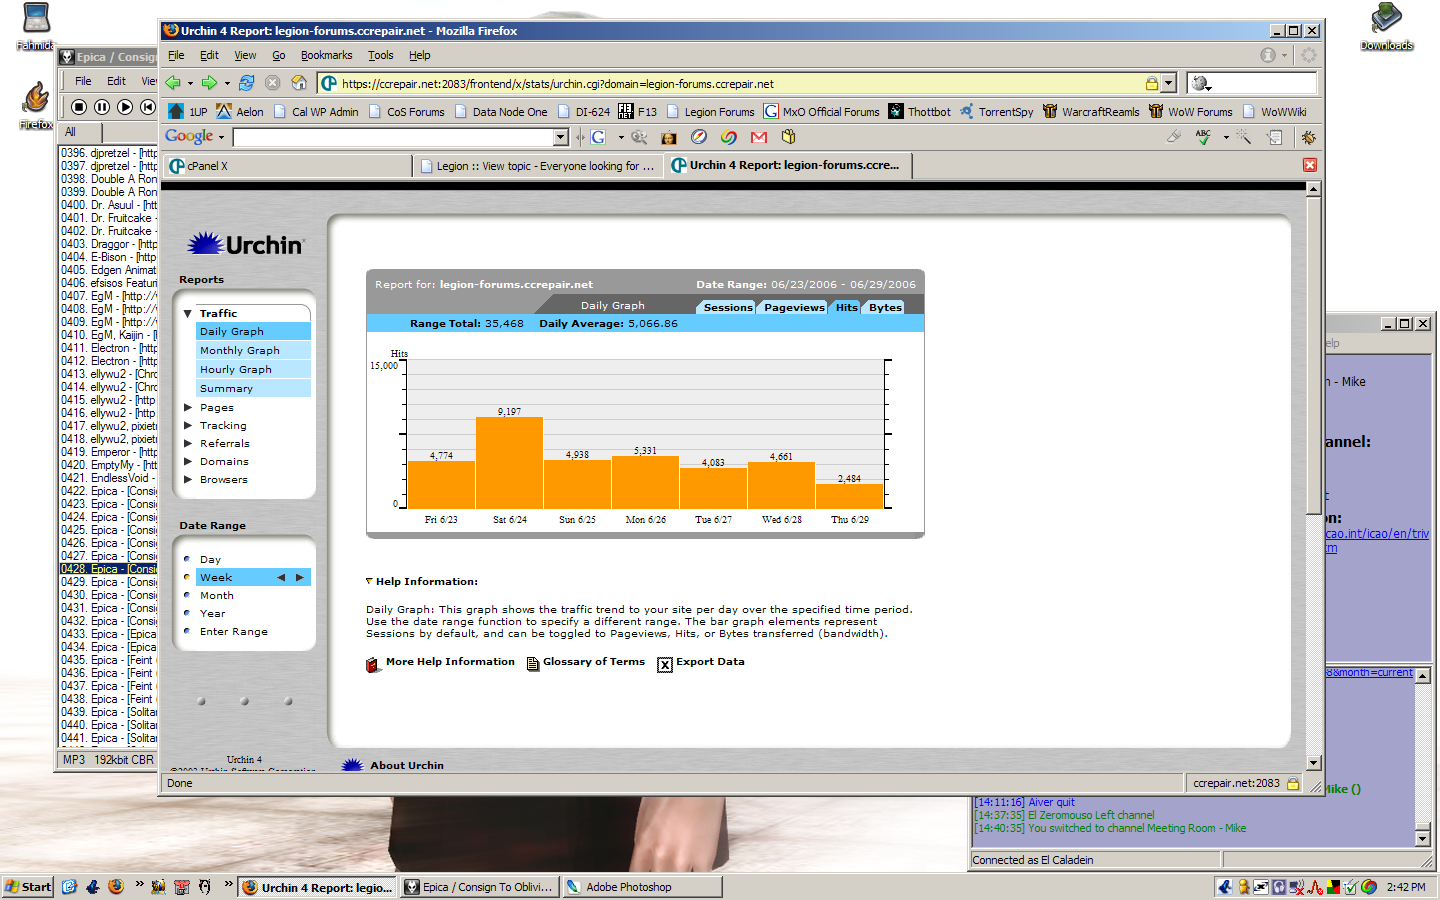Click the Glossary of Terms document icon
Viewport: 1440px width, 900px height.
pos(533,663)
